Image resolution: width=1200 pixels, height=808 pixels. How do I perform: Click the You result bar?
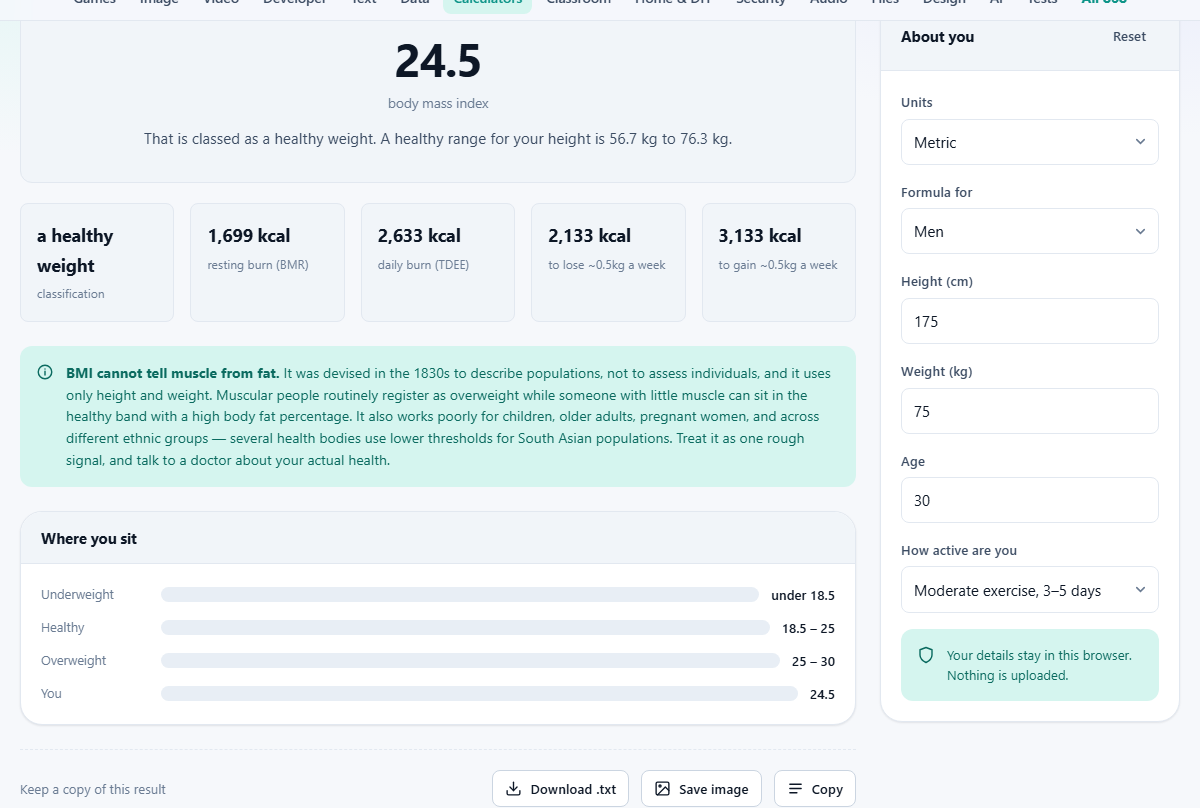tap(479, 694)
